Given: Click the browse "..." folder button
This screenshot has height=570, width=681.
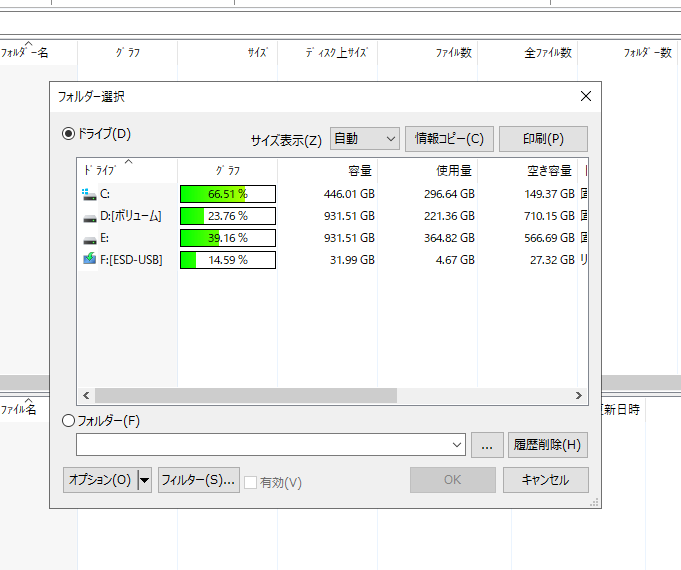Looking at the screenshot, I should (x=486, y=445).
